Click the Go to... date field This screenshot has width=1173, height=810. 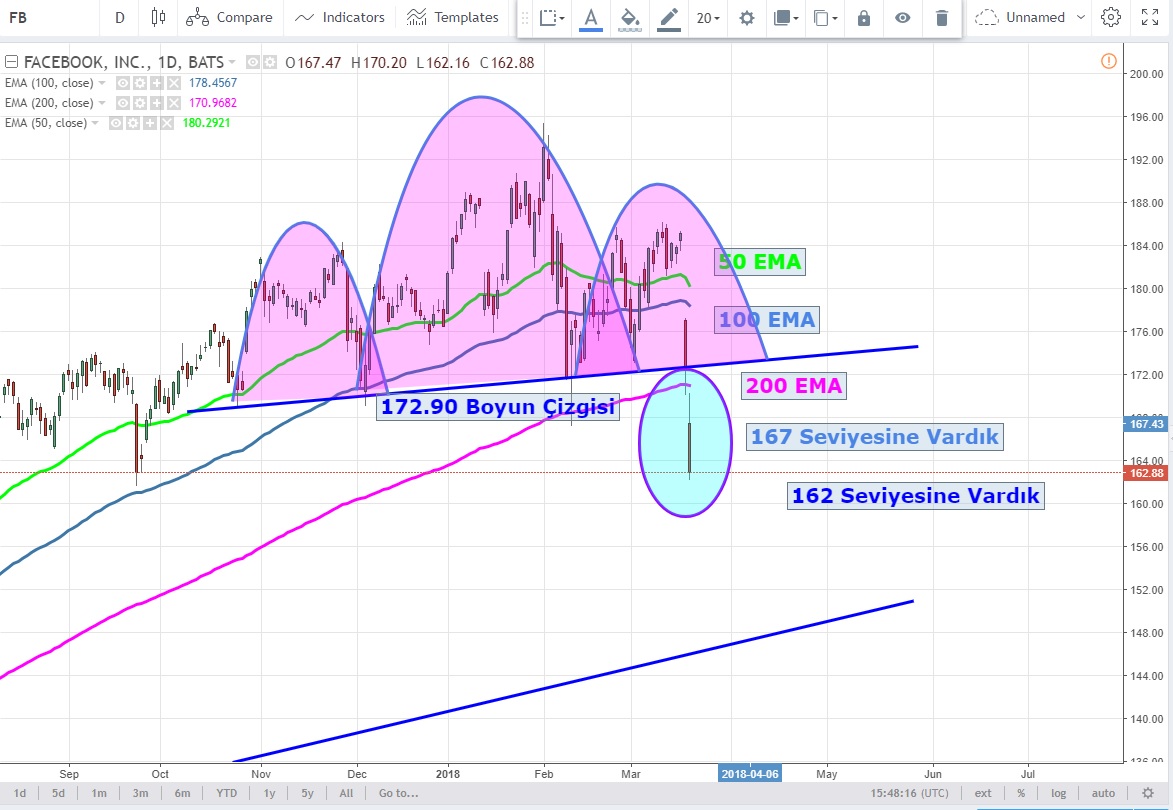click(397, 793)
